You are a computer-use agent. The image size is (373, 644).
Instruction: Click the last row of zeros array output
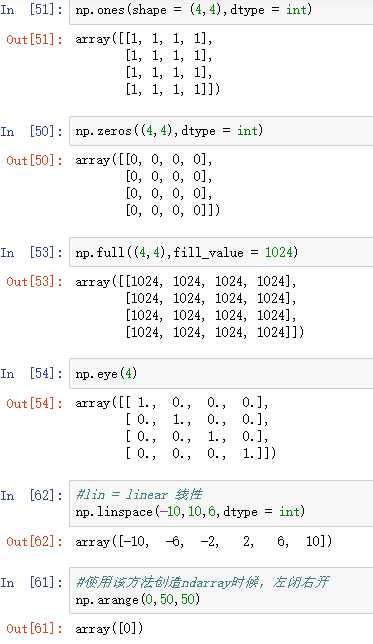[x=173, y=210]
